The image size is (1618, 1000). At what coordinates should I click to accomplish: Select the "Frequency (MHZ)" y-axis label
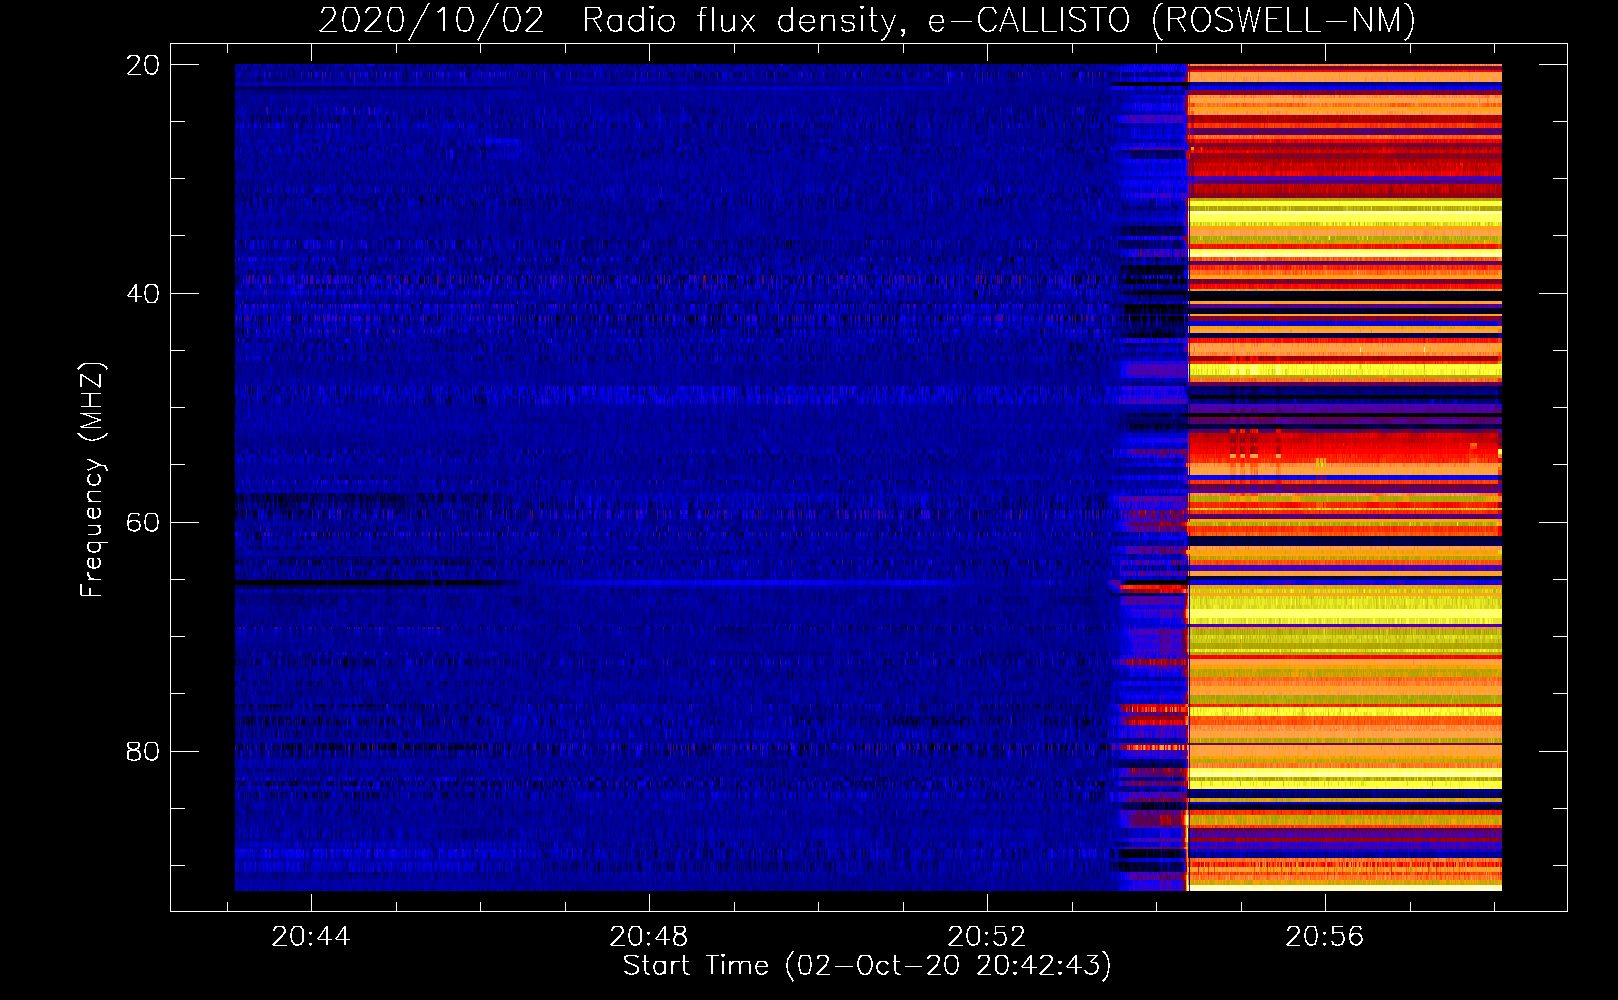(x=92, y=480)
